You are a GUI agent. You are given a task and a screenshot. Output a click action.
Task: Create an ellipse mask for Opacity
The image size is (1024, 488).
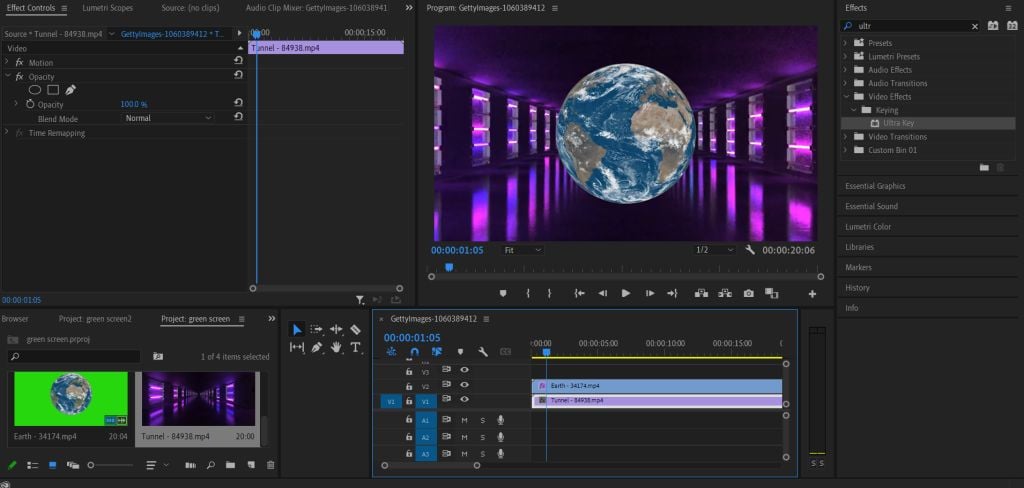tap(35, 90)
